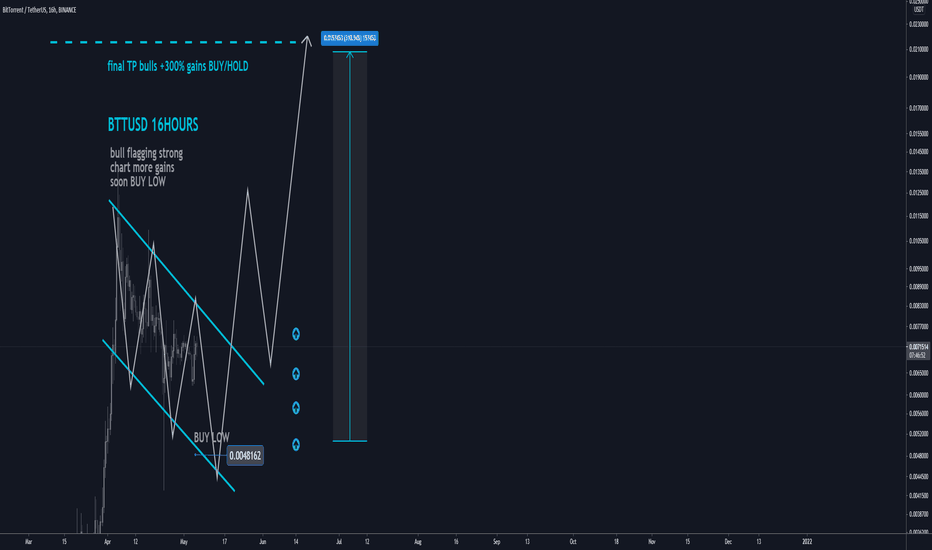Click the Jul date on time axis
The image size is (932, 550).
coord(339,542)
